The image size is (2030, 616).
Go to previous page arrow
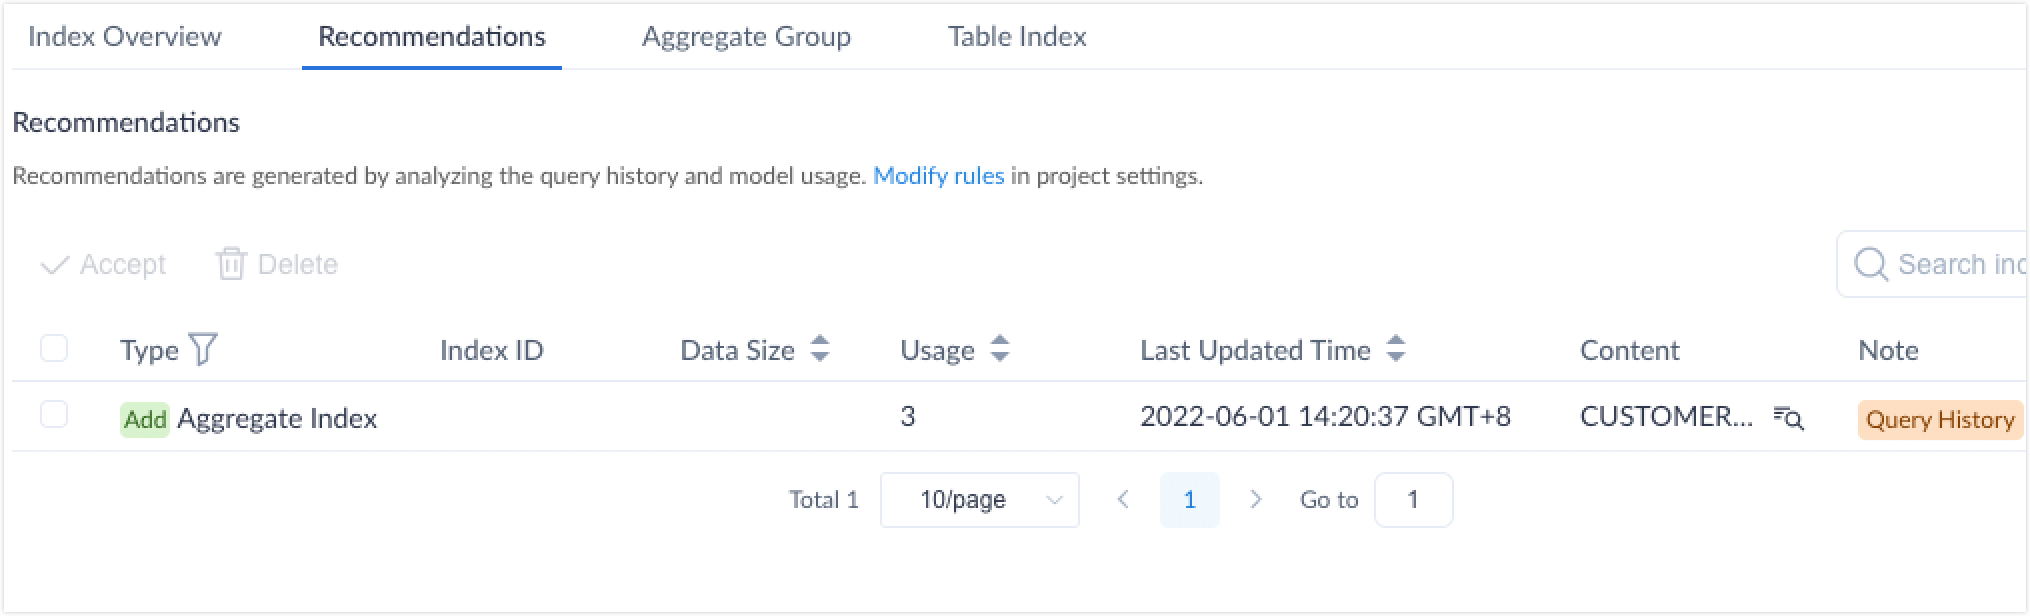[x=1123, y=500]
